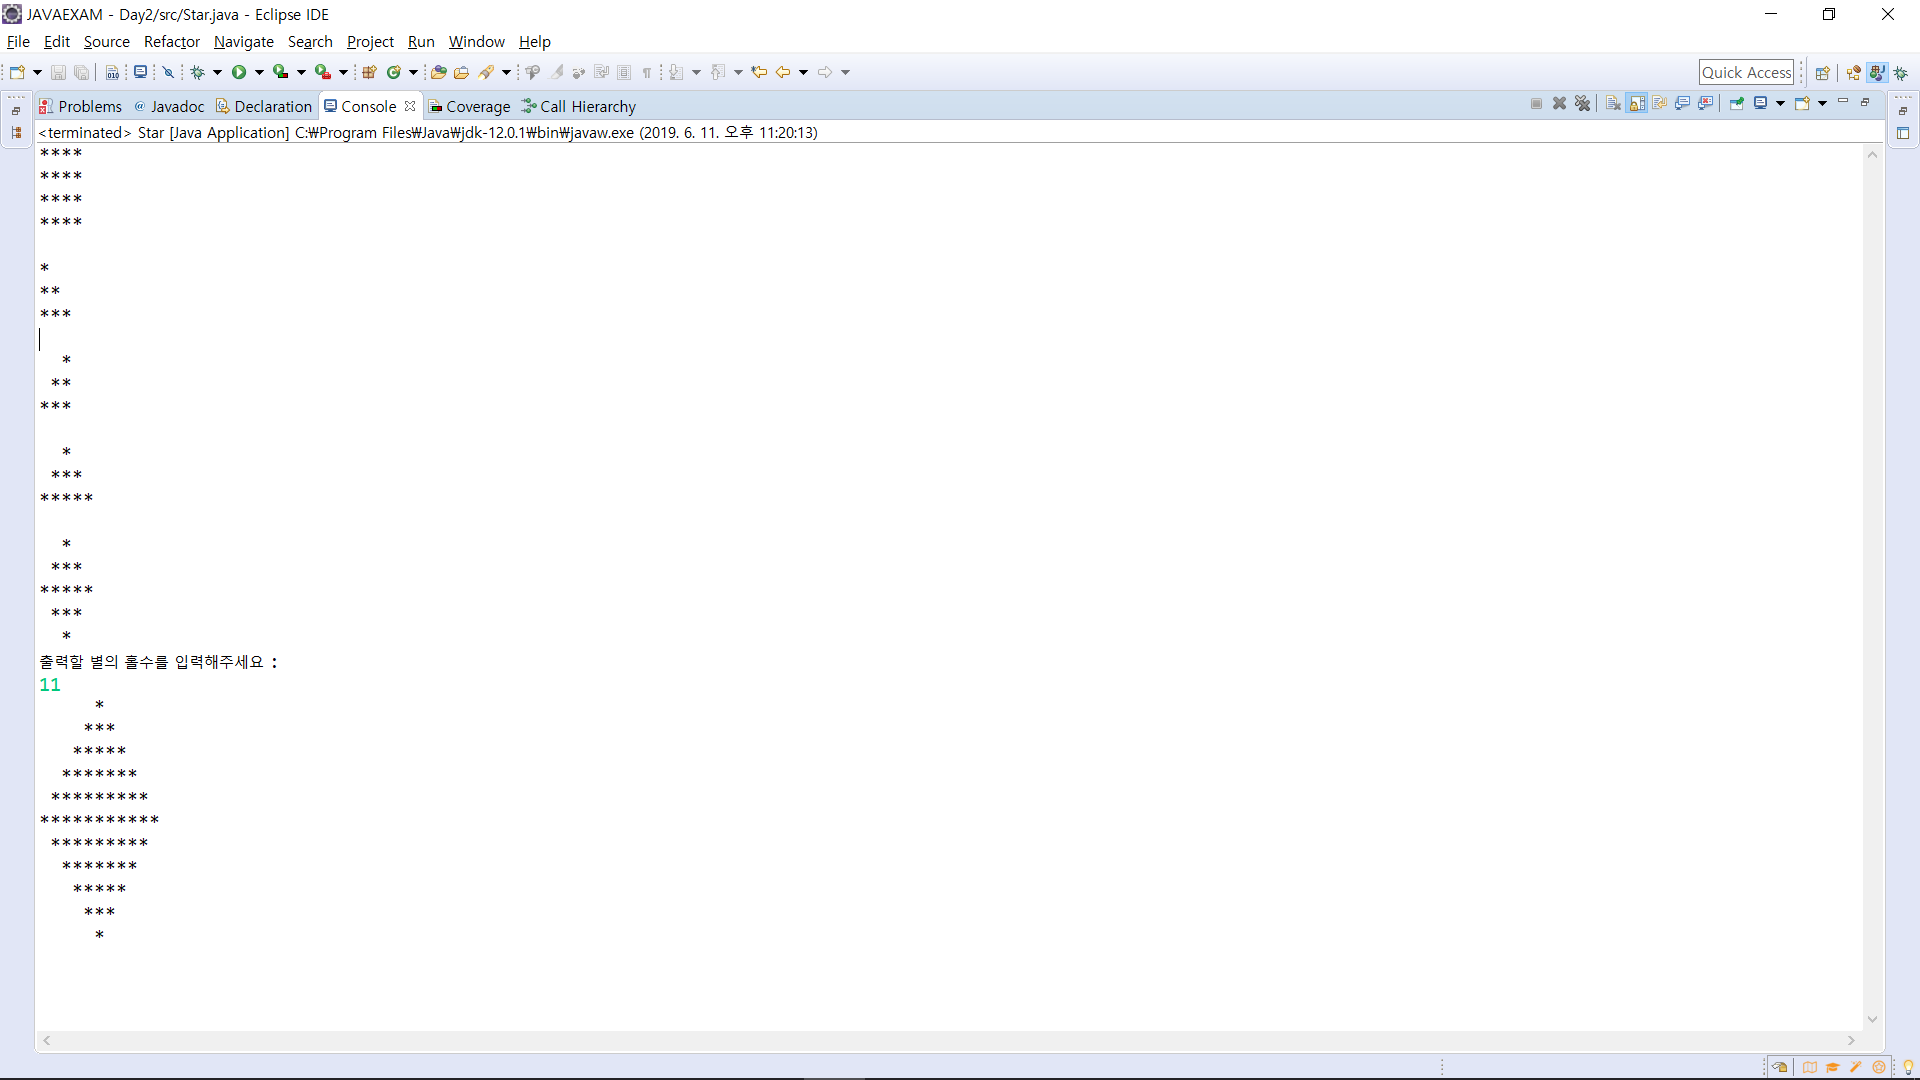Click the Run launch button
This screenshot has height=1080, width=1920.
239,72
